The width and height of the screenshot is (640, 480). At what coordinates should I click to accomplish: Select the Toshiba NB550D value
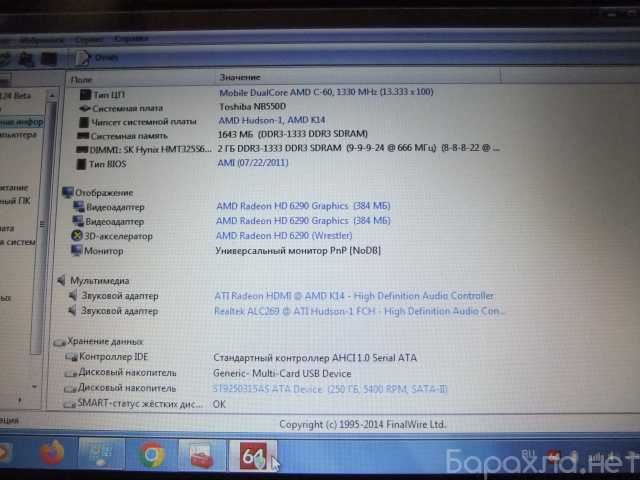point(252,106)
